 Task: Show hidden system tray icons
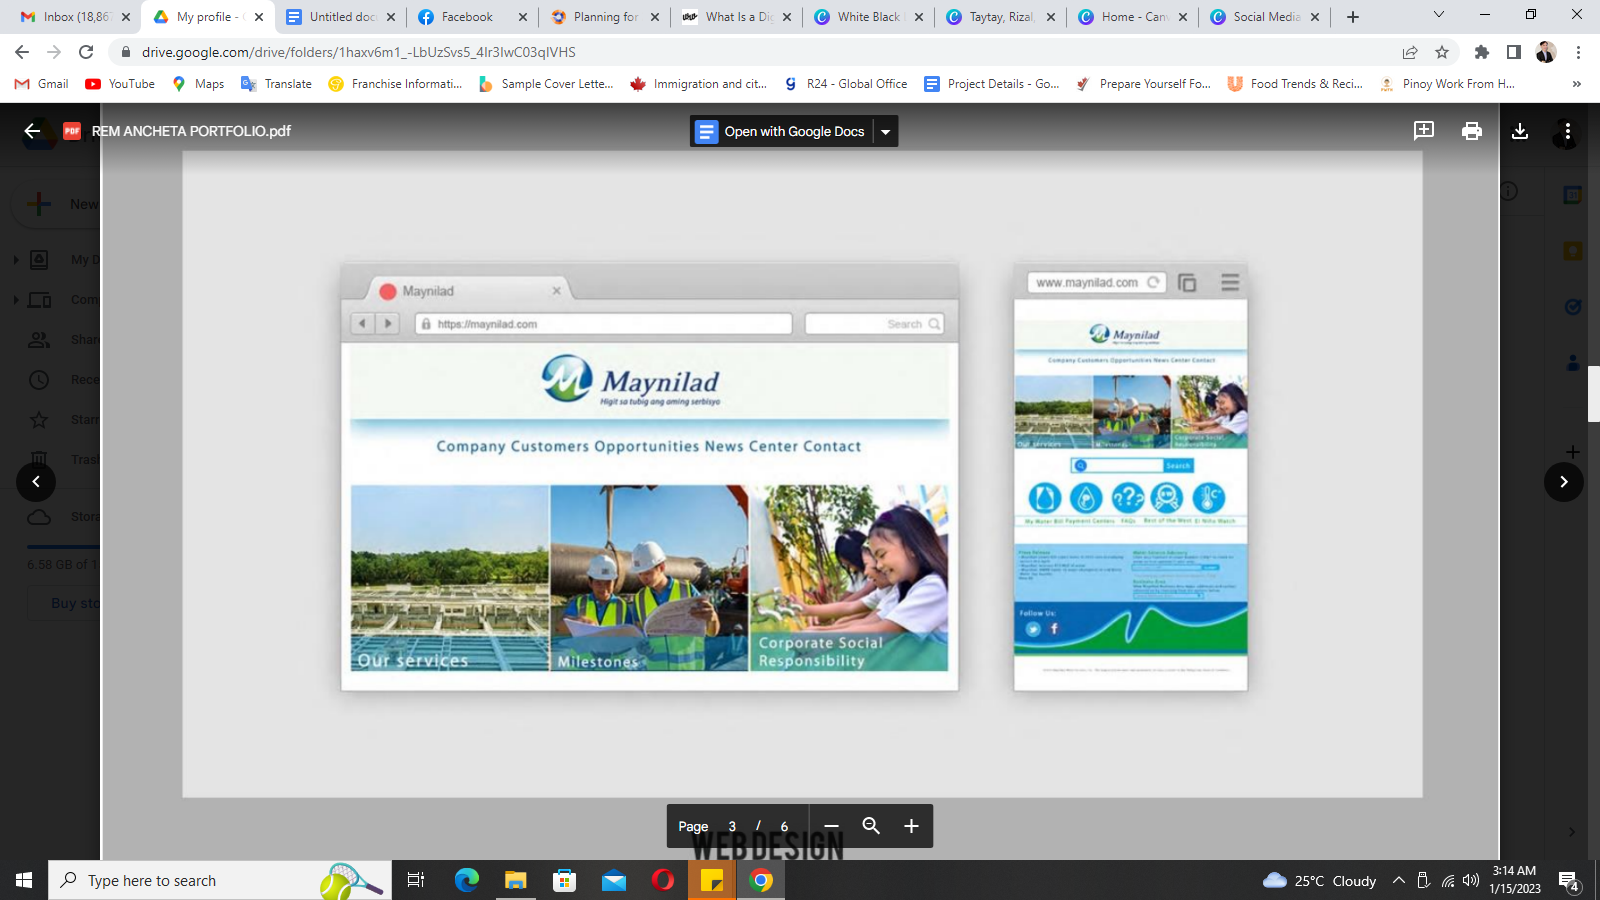pyautogui.click(x=1399, y=880)
